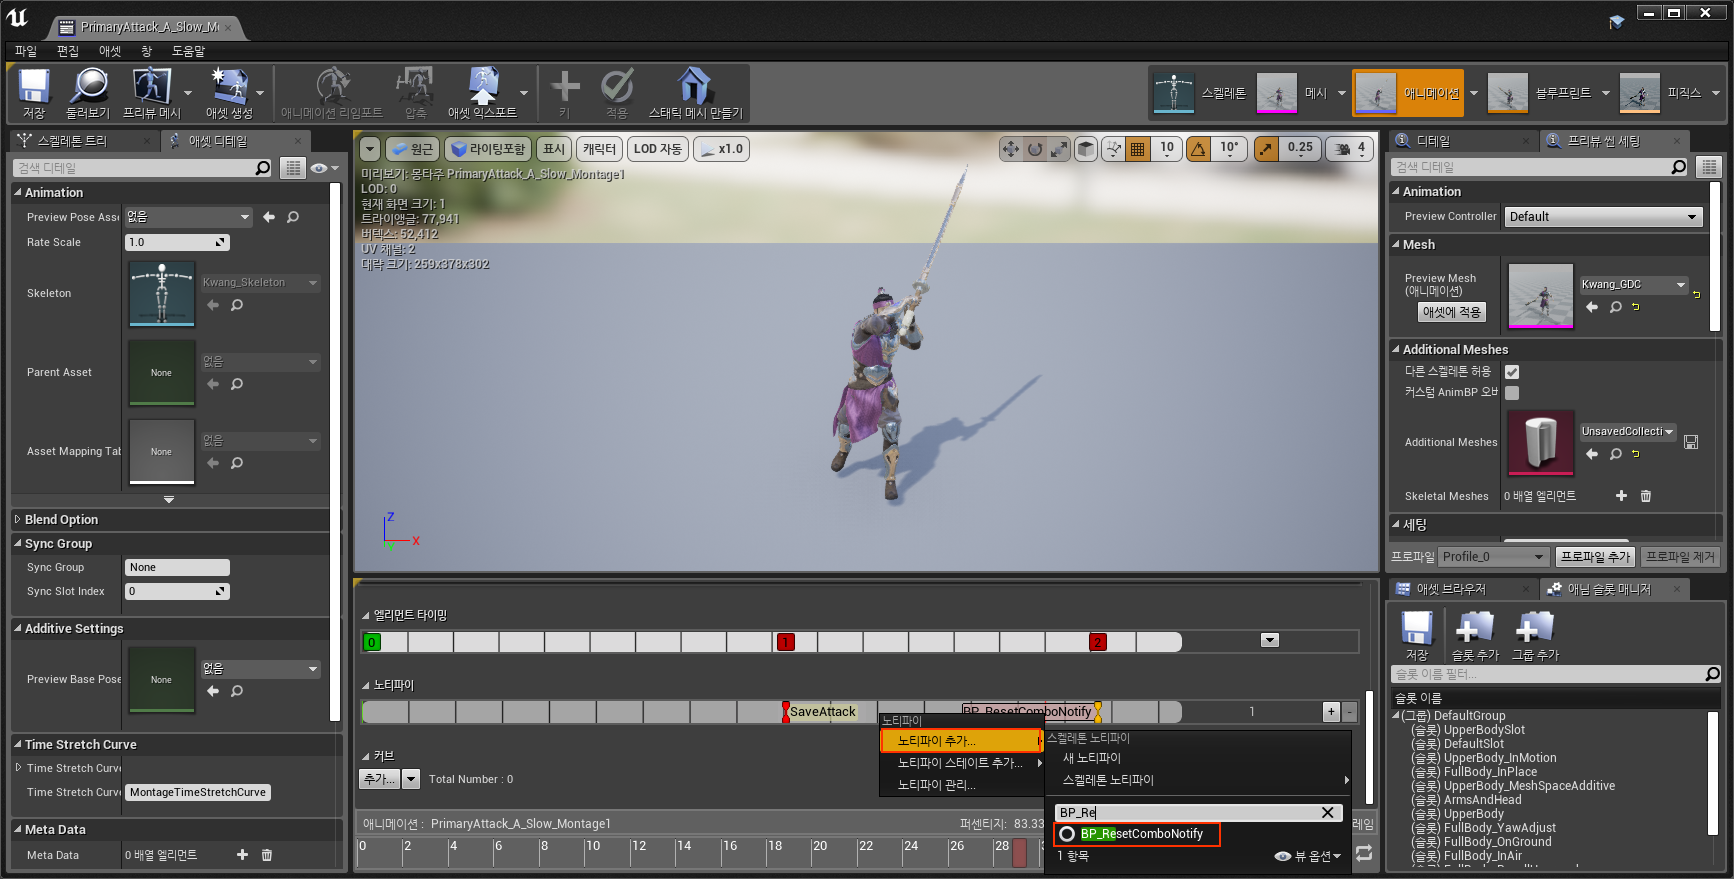Switch to Skeleton Tree (스켈레톤 트리) tab
The image size is (1734, 879).
tap(72, 141)
